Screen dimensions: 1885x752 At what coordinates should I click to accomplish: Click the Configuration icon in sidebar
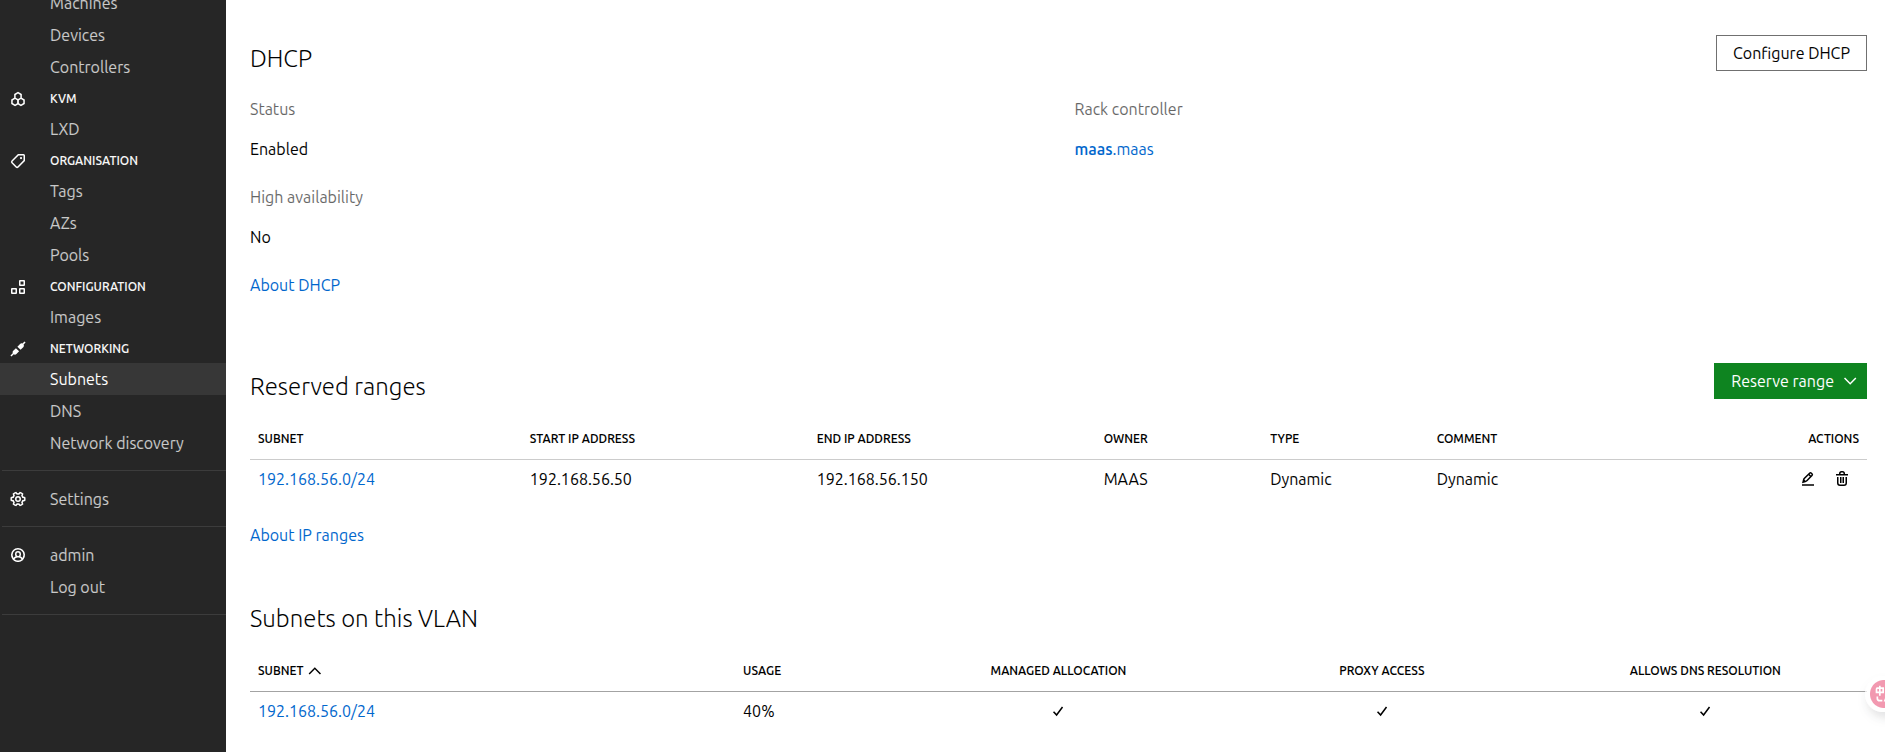click(18, 287)
